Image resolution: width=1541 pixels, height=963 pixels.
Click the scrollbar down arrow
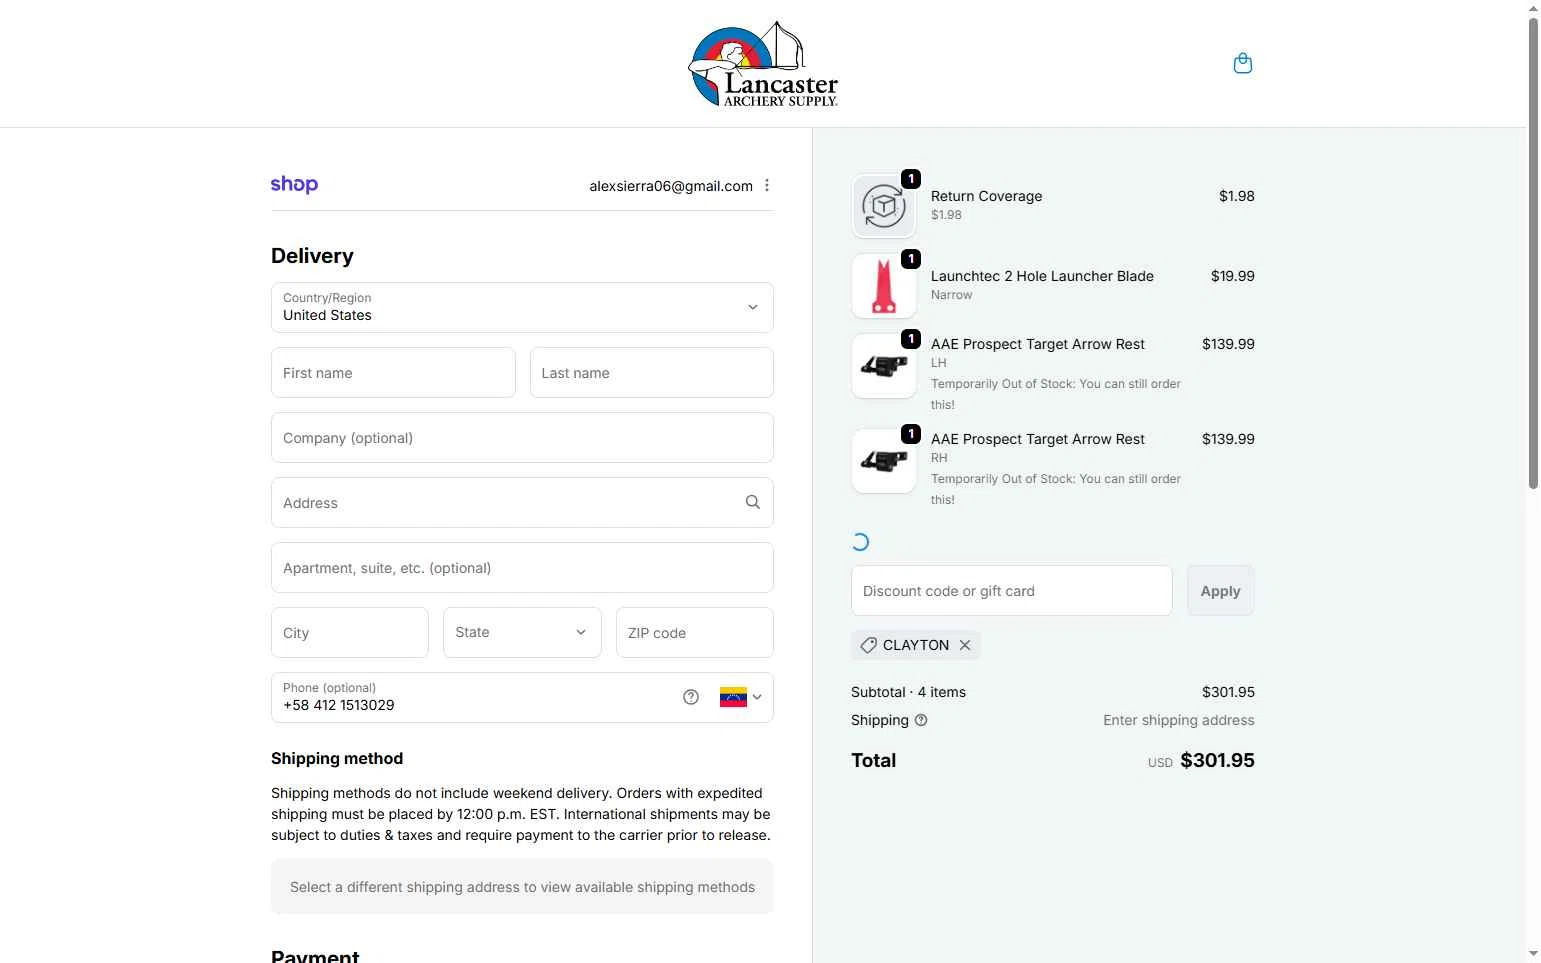[1533, 954]
